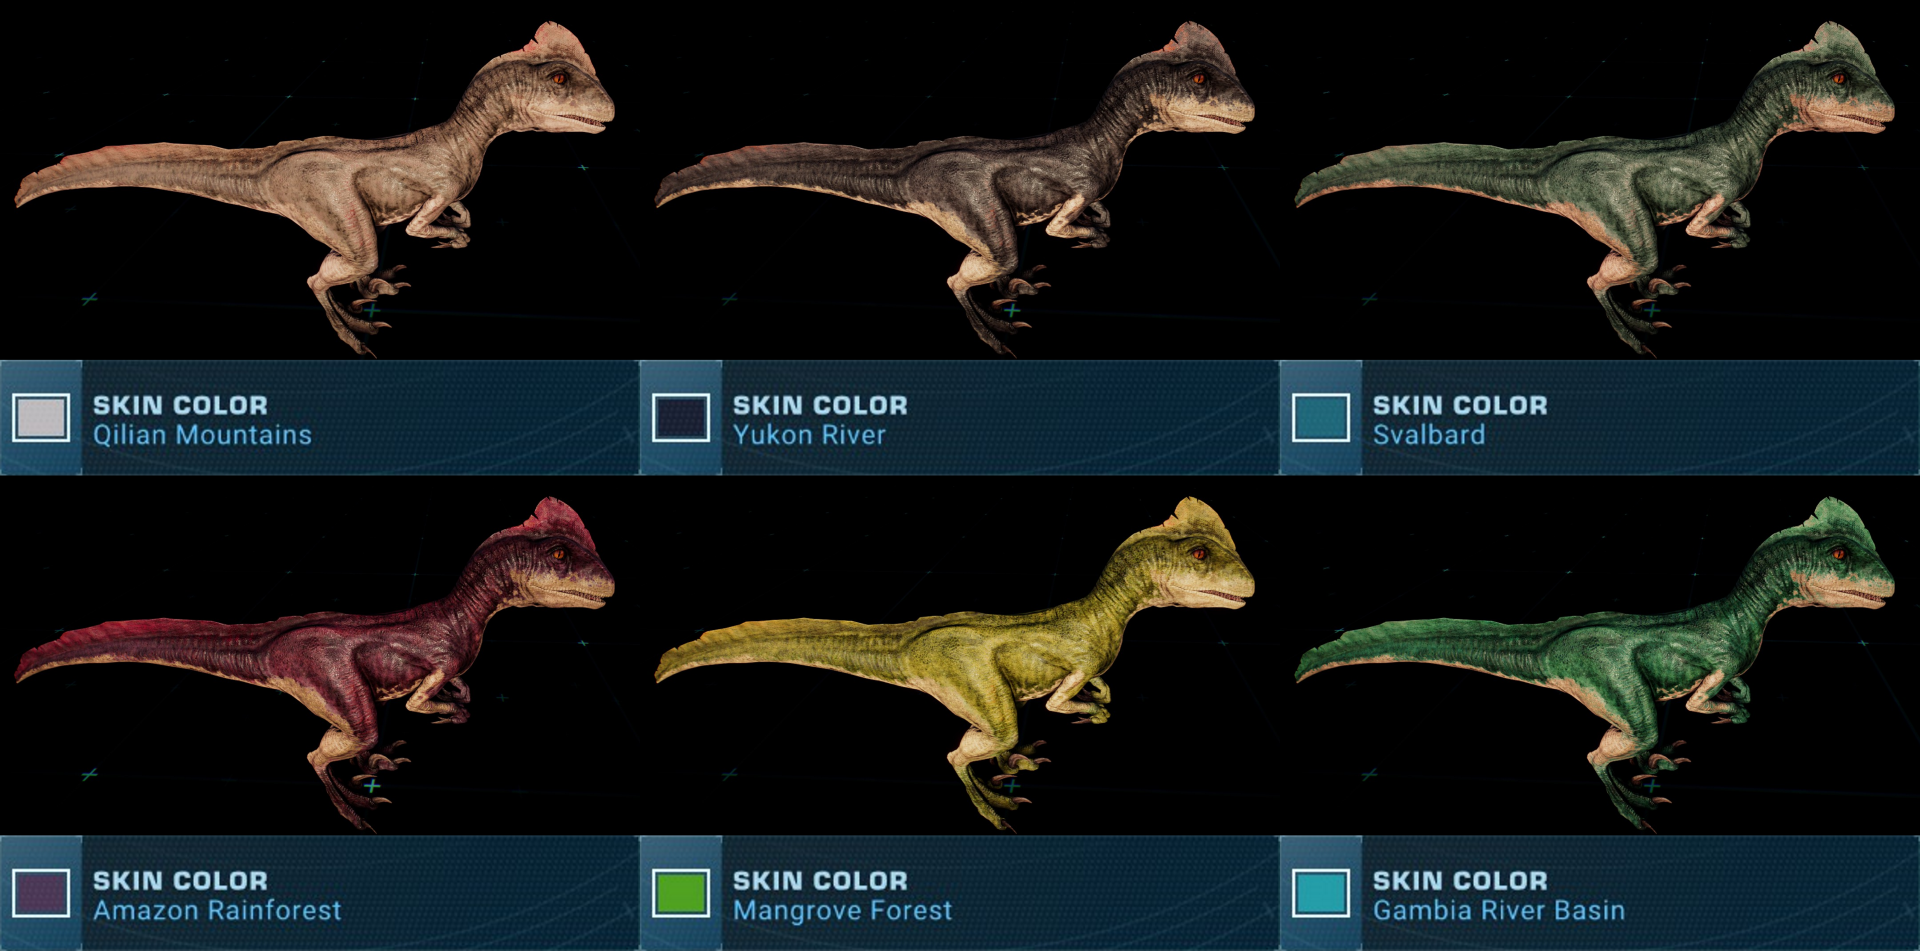Select the Amazon Rainforest purple swatch

tap(41, 893)
